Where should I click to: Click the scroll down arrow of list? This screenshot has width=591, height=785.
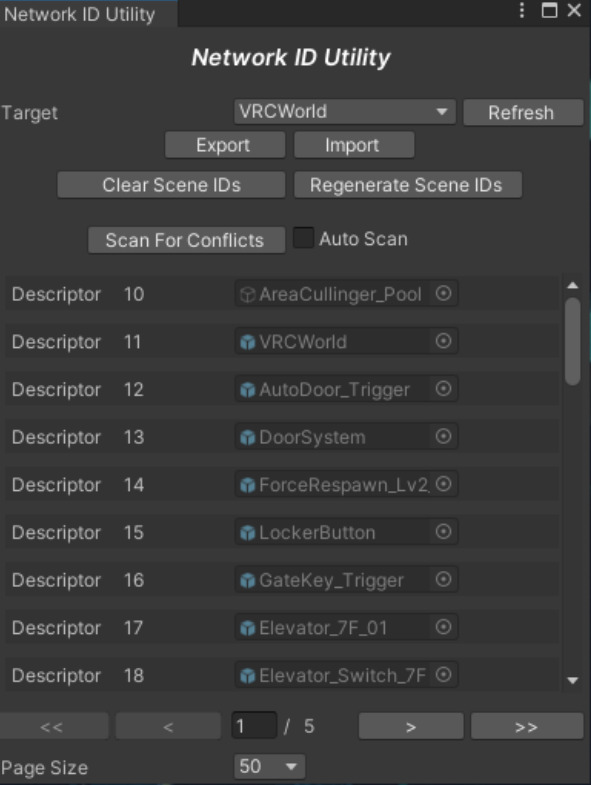click(x=572, y=680)
